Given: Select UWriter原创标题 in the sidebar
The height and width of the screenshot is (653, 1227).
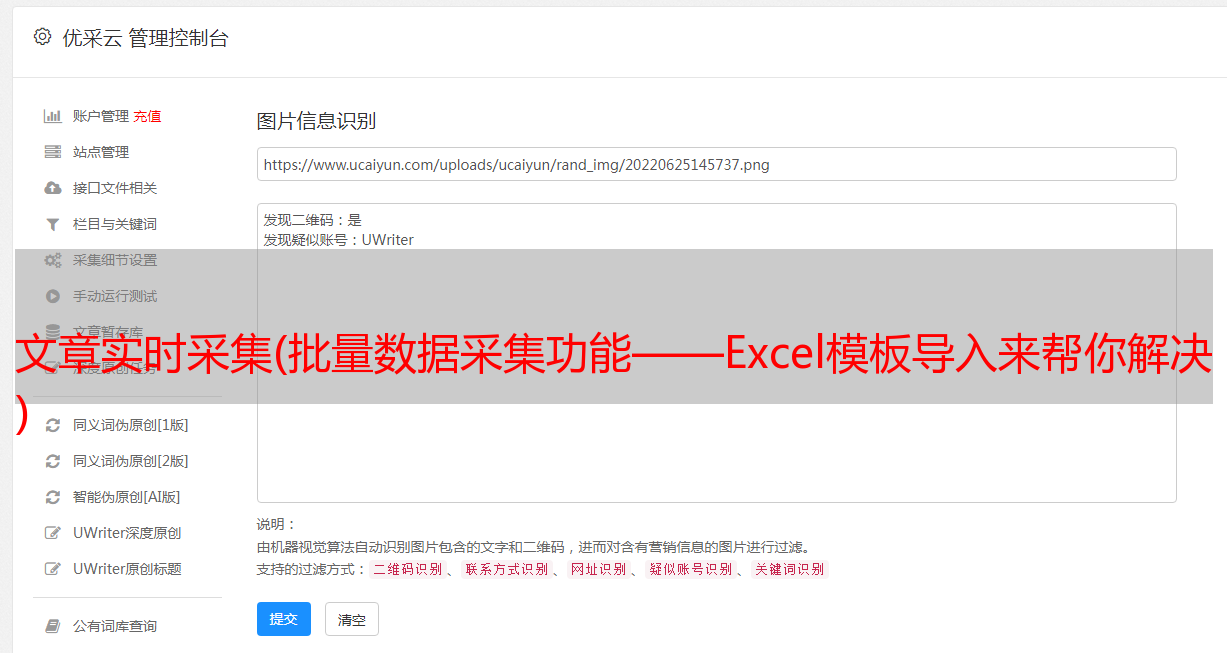Looking at the screenshot, I should [x=127, y=569].
